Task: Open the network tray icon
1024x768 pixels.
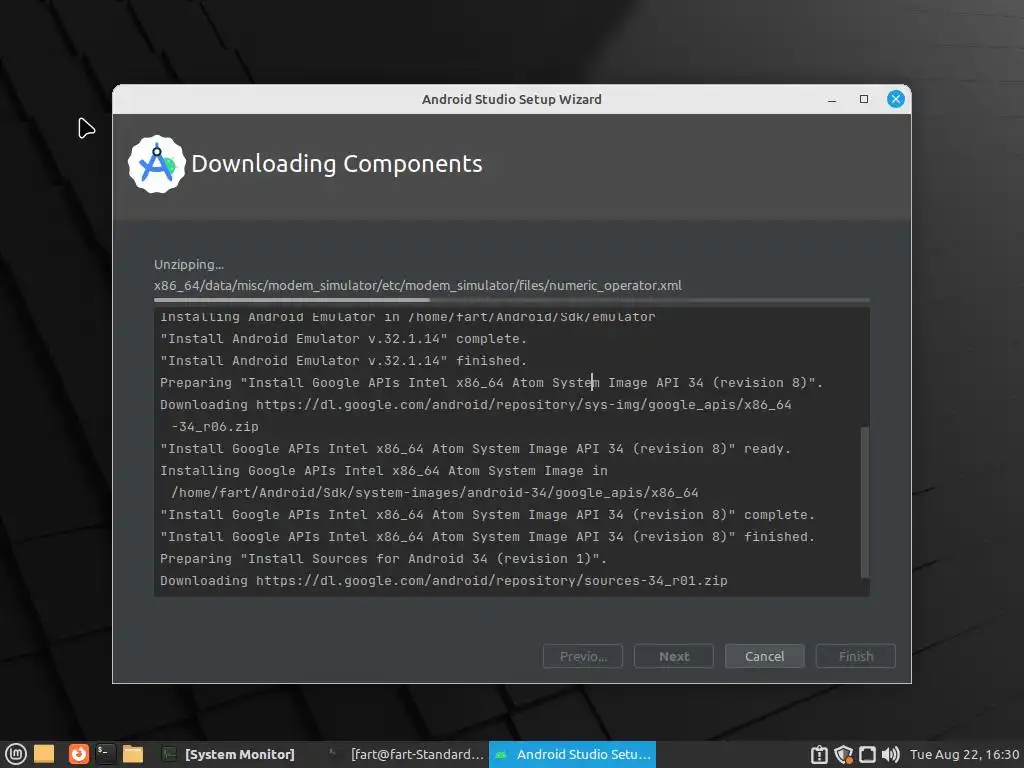Action: pyautogui.click(x=867, y=755)
